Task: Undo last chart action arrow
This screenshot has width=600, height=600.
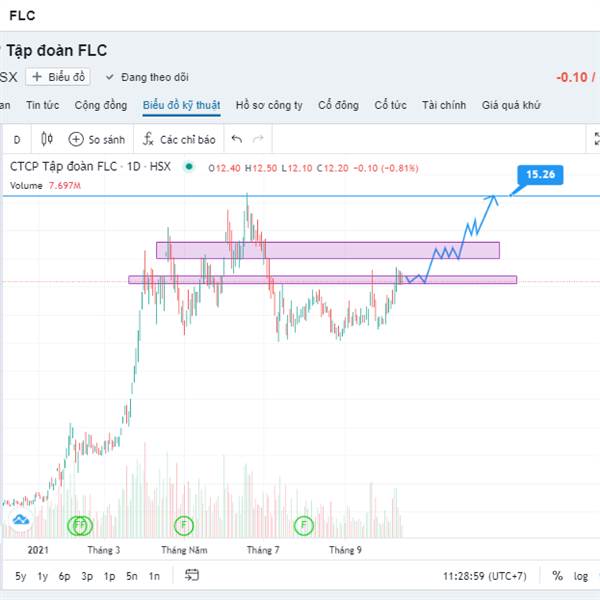Action: tap(237, 139)
